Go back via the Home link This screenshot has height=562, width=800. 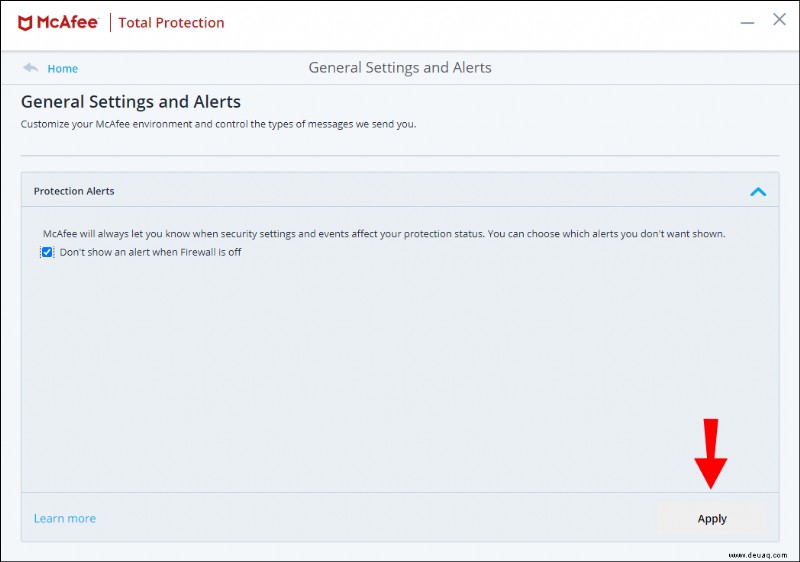coord(63,68)
